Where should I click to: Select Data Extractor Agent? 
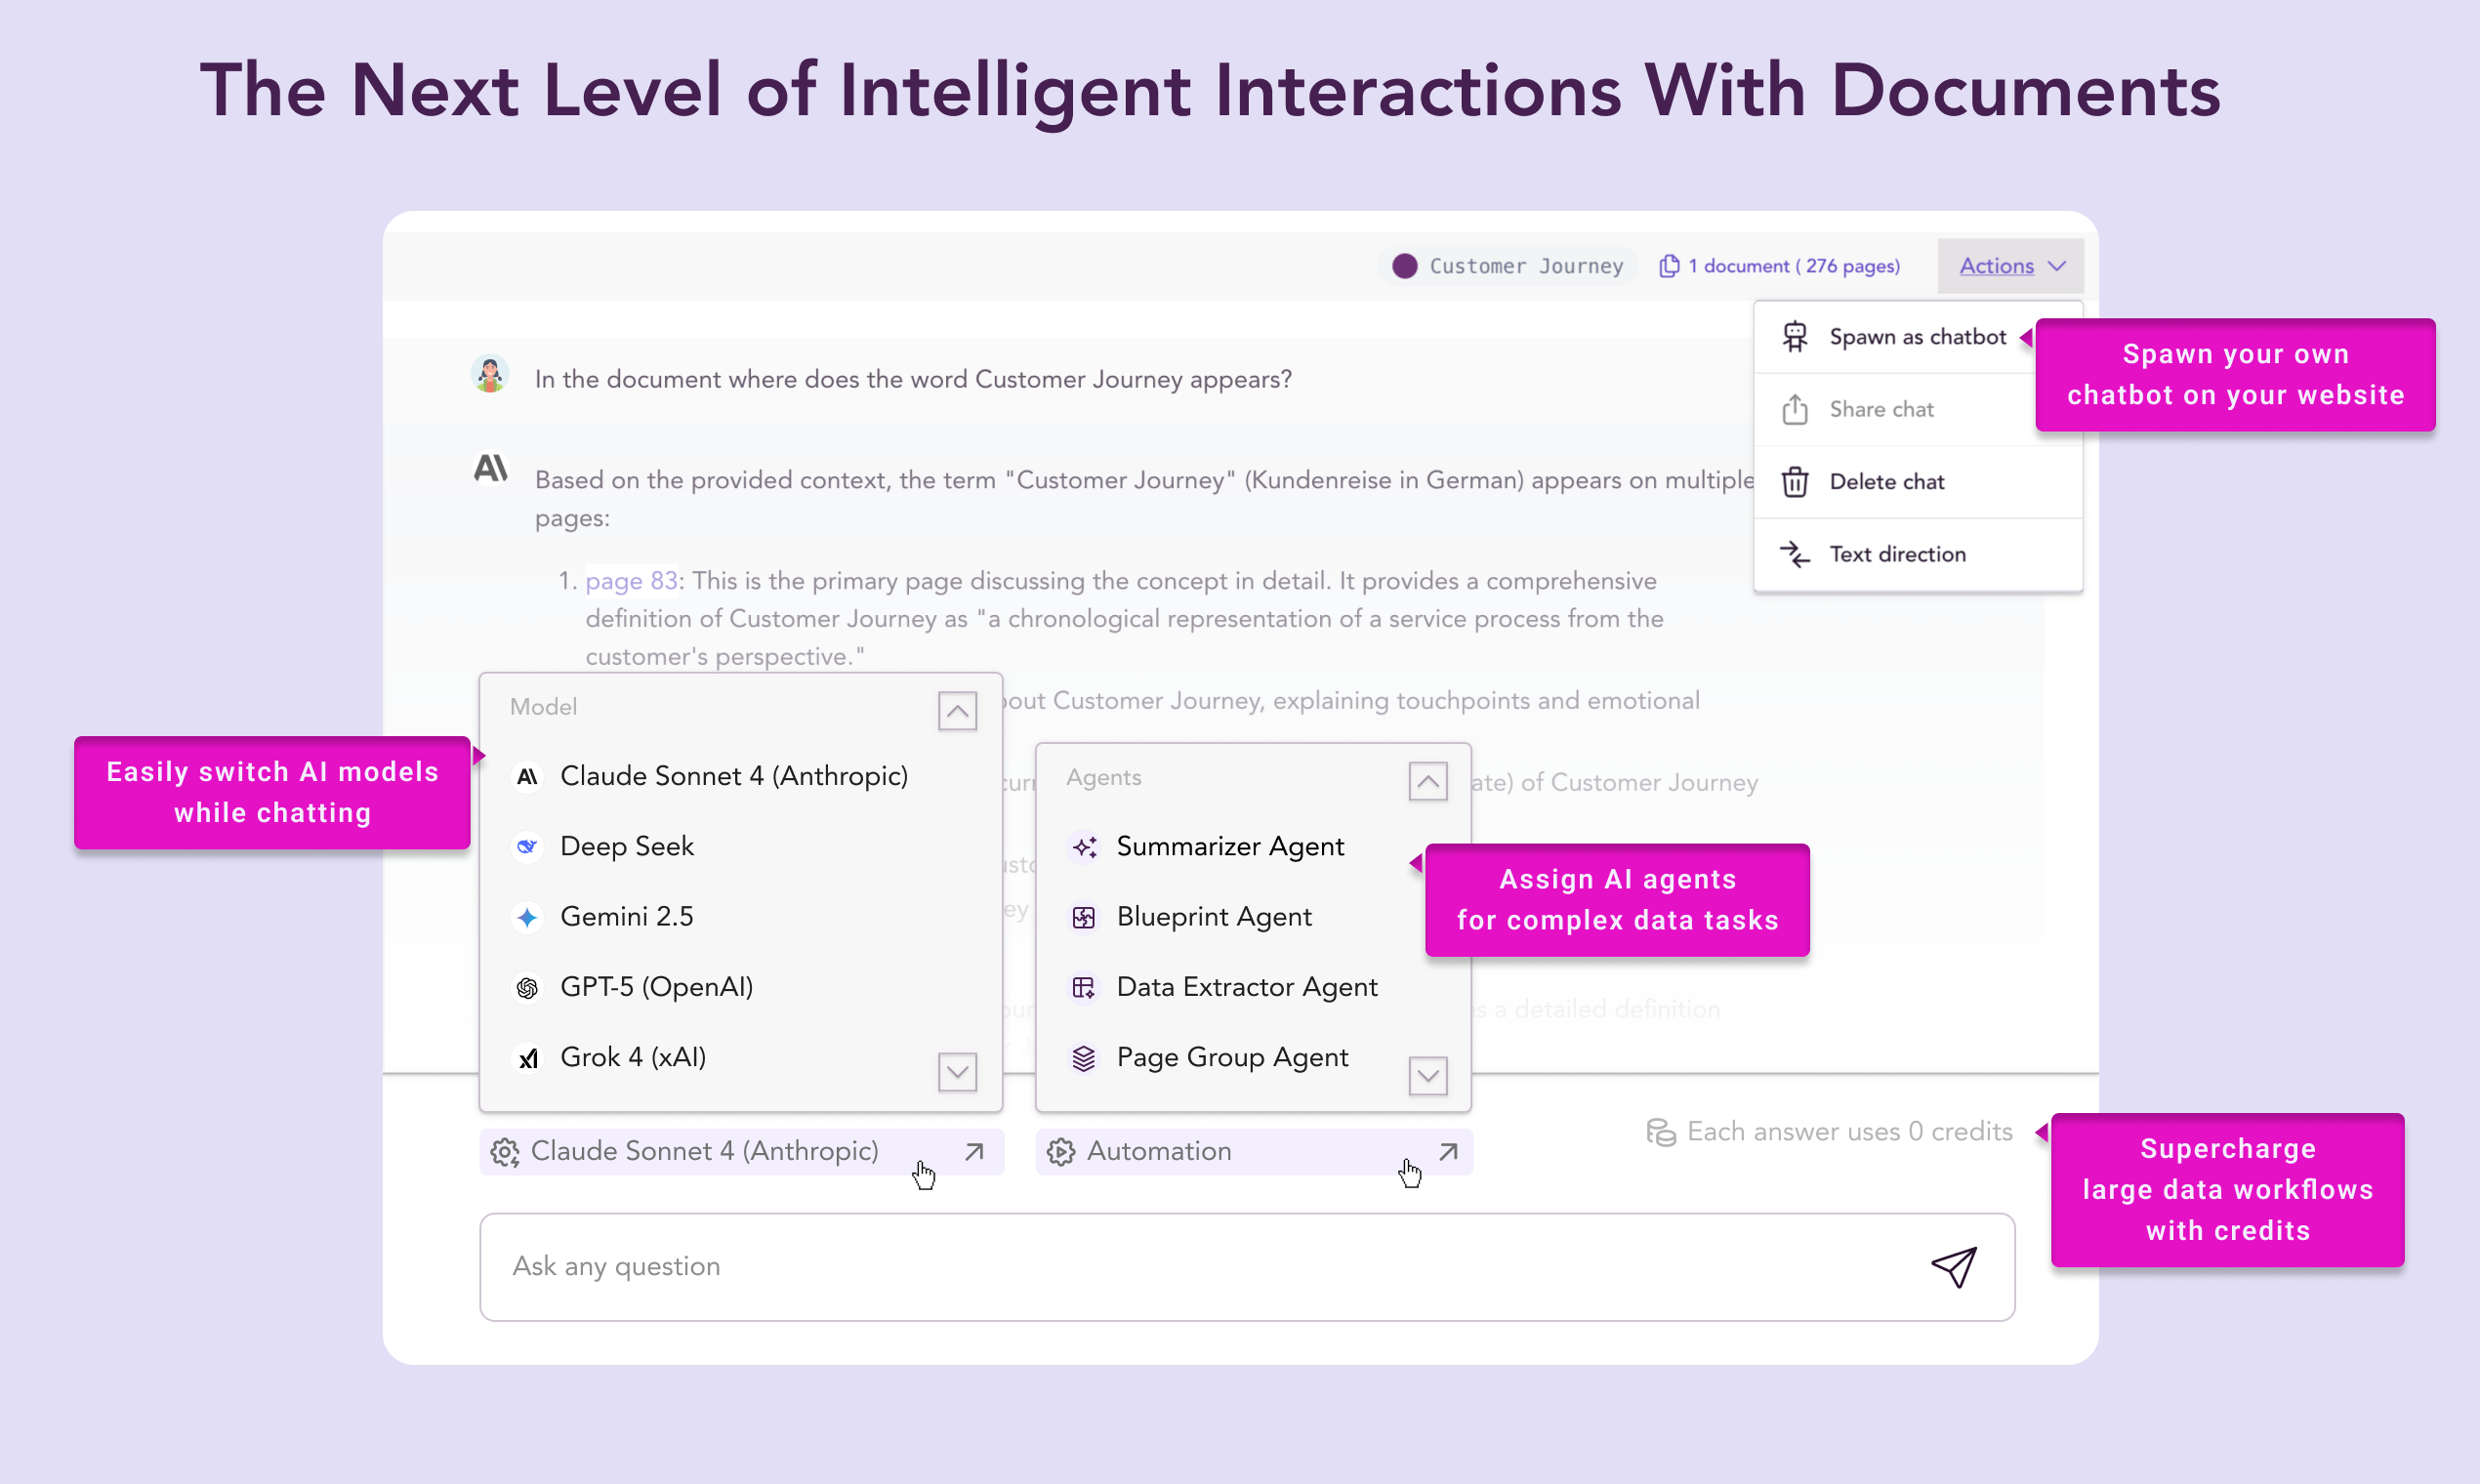click(1246, 987)
